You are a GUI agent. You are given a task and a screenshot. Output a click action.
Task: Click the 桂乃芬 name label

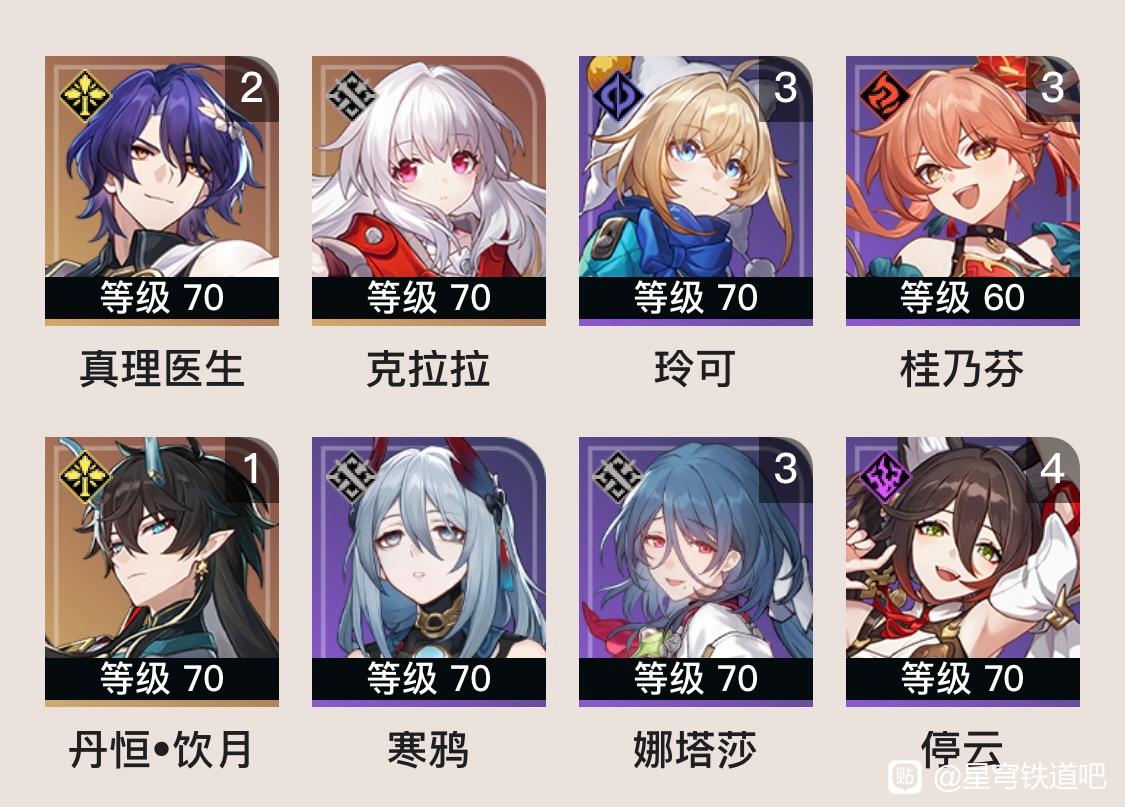[x=962, y=369]
